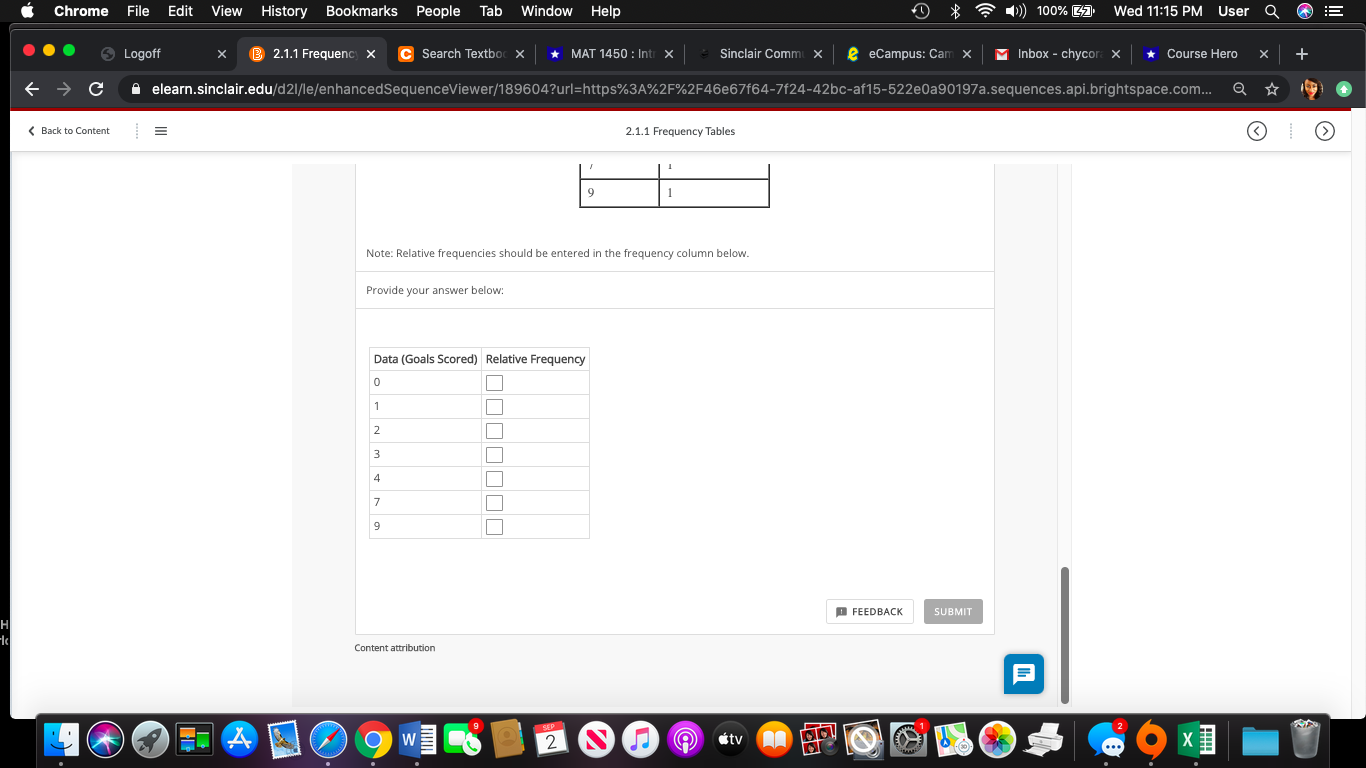Click relative frequency box for 1 goal
The image size is (1366, 768).
tap(494, 407)
